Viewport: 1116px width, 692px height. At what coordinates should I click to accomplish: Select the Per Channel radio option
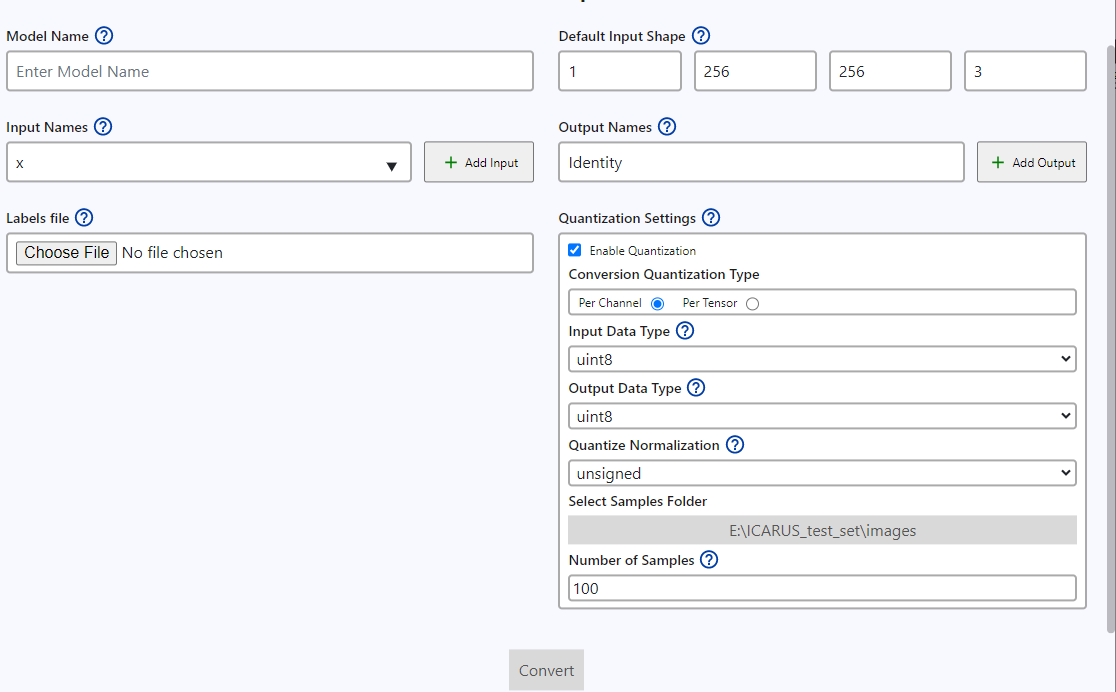coord(657,303)
